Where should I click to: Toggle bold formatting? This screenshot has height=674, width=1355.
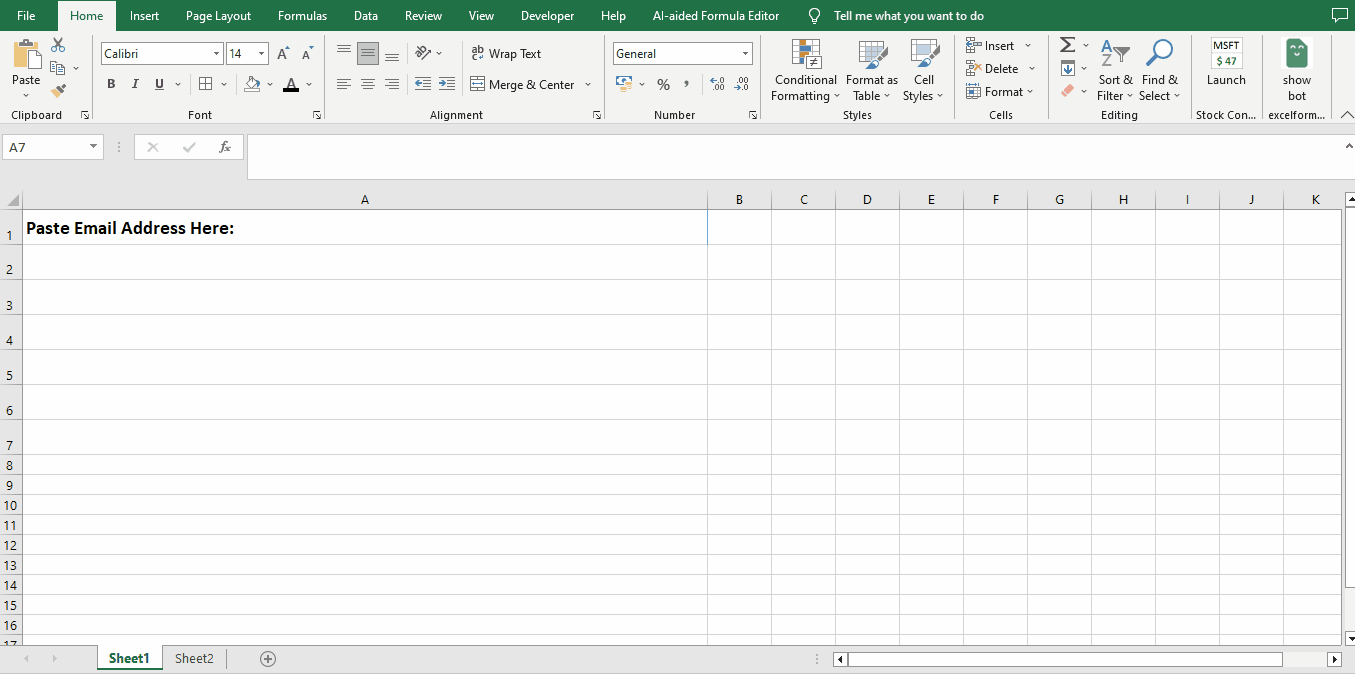[111, 84]
